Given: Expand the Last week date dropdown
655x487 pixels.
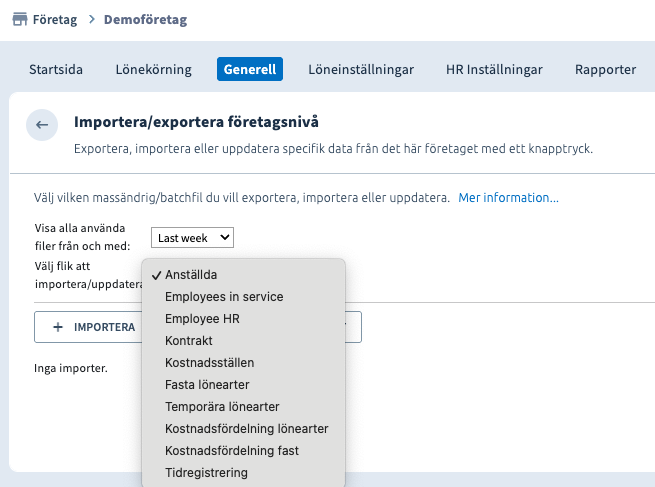Looking at the screenshot, I should click(x=192, y=238).
